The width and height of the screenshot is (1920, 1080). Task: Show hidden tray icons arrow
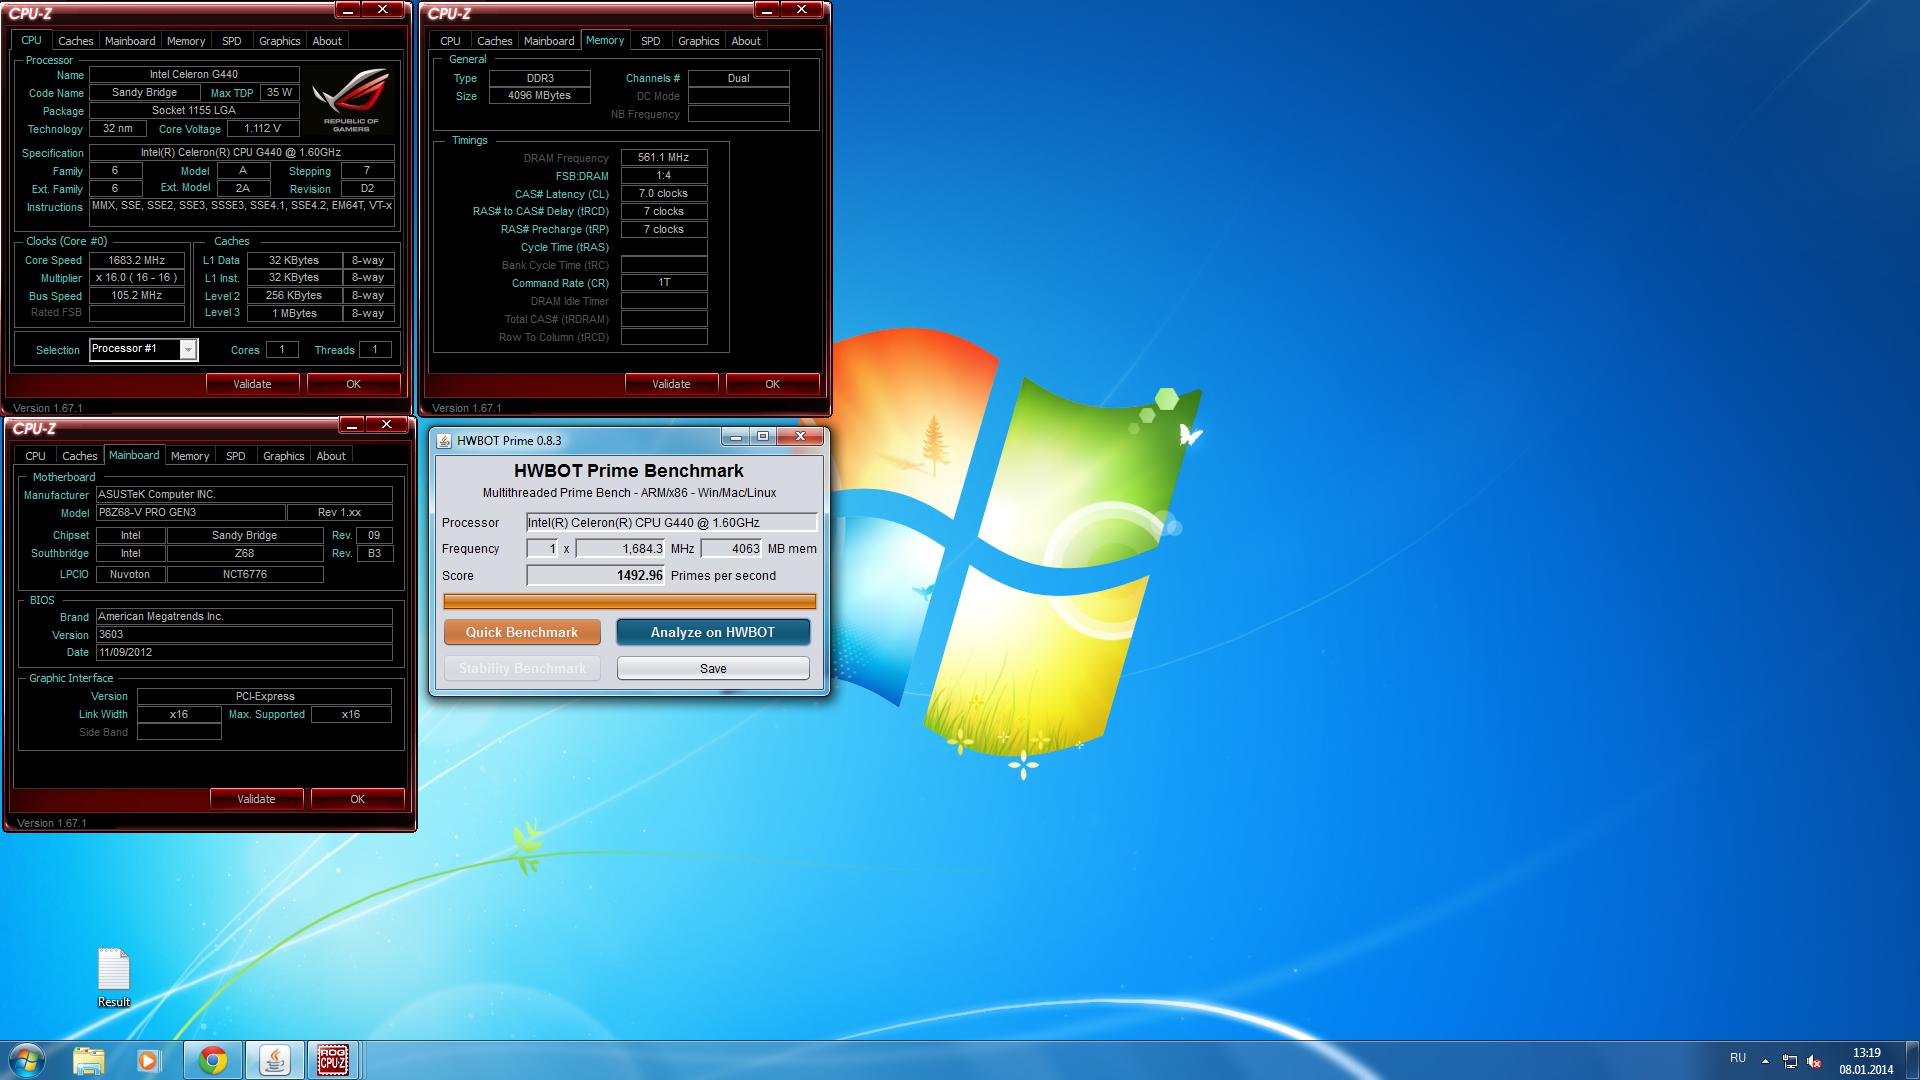1765,1061
